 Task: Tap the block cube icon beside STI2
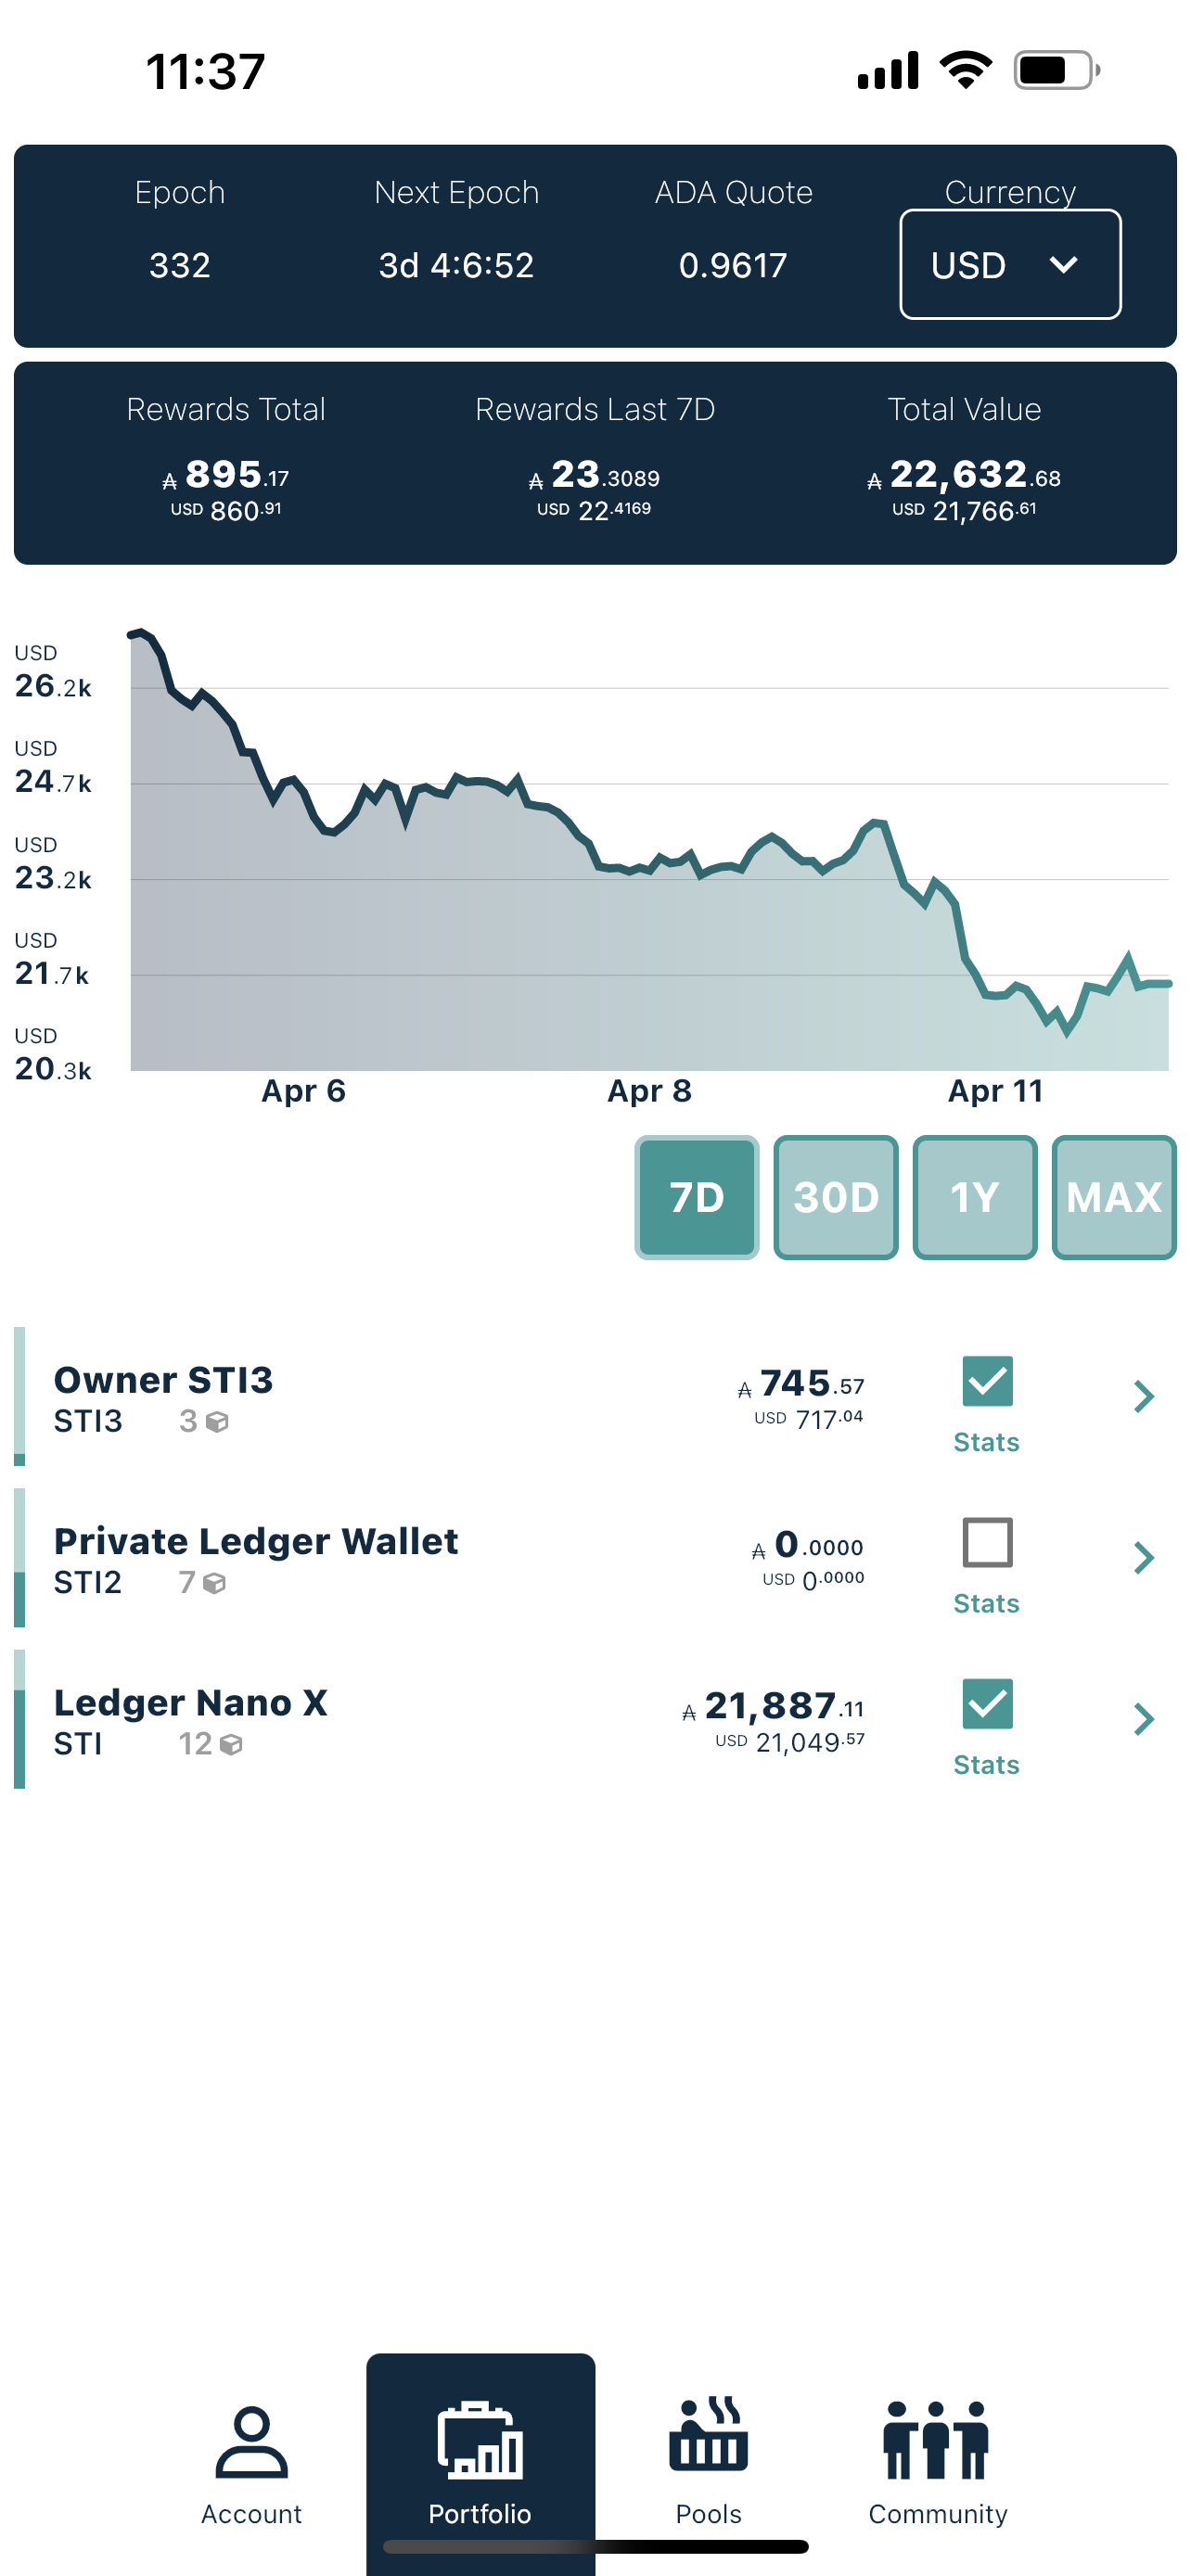click(x=214, y=1583)
